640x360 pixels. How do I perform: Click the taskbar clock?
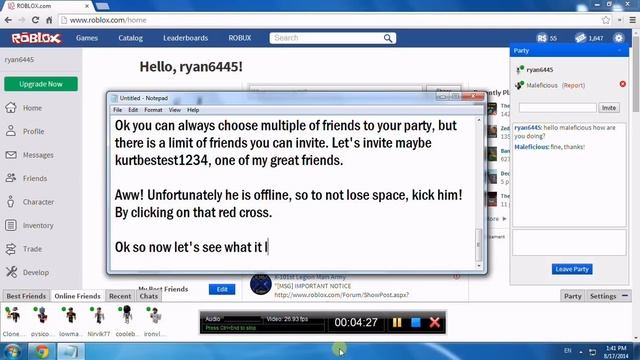tap(616, 352)
